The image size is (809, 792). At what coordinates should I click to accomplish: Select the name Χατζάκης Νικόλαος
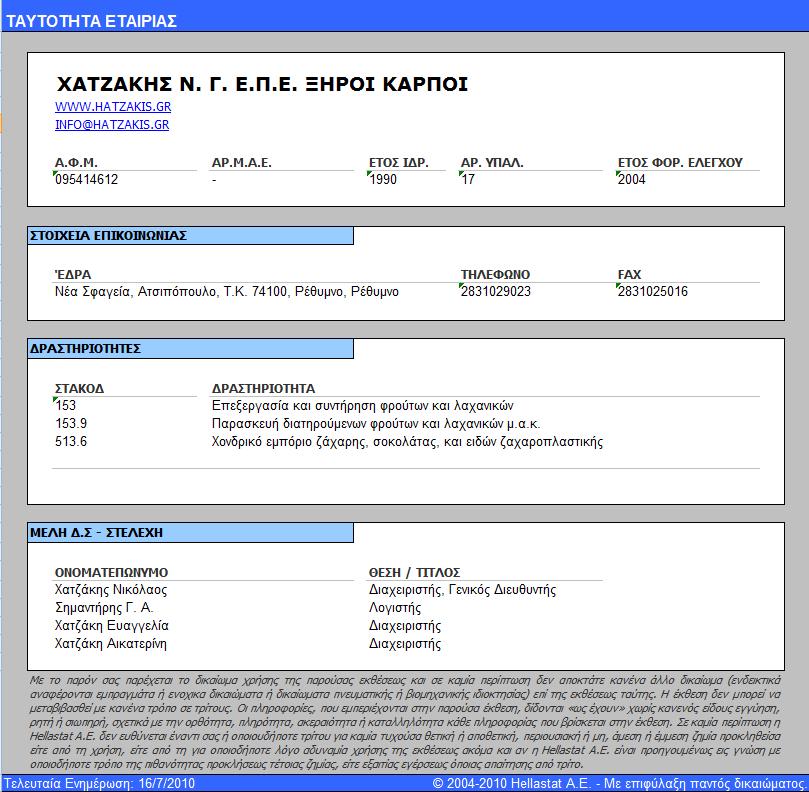(111, 590)
